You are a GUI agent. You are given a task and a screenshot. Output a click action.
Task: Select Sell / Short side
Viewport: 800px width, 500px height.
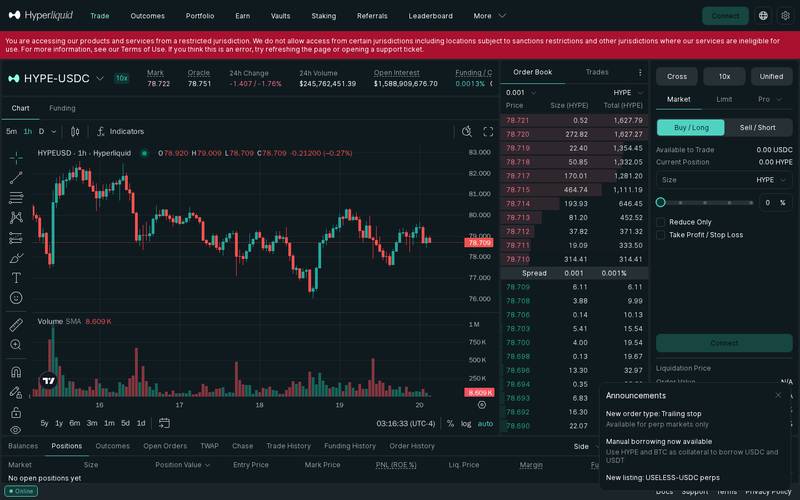pyautogui.click(x=758, y=128)
